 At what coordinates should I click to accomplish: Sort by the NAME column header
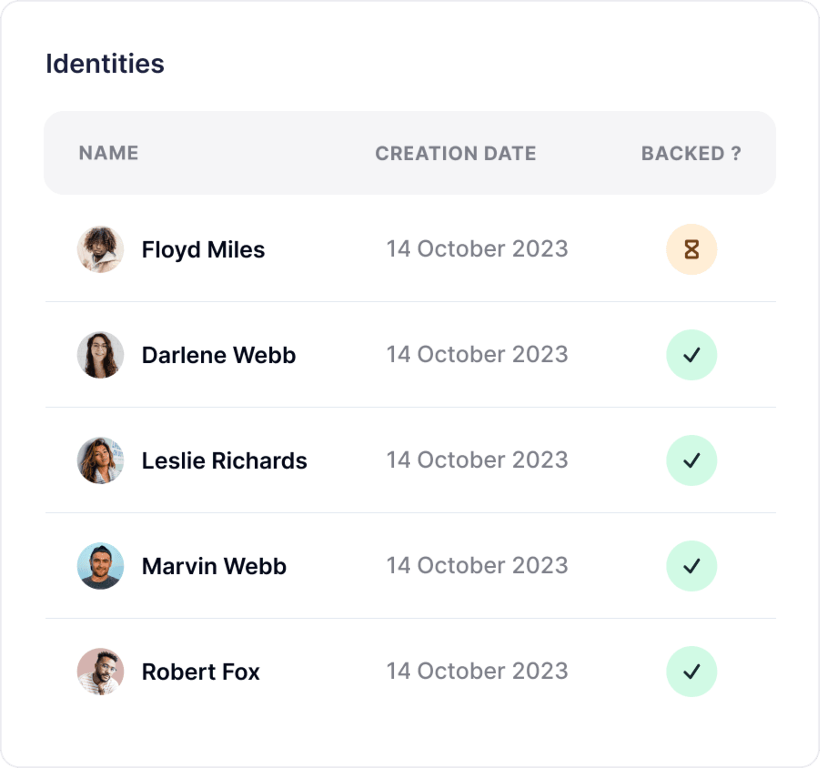point(108,153)
